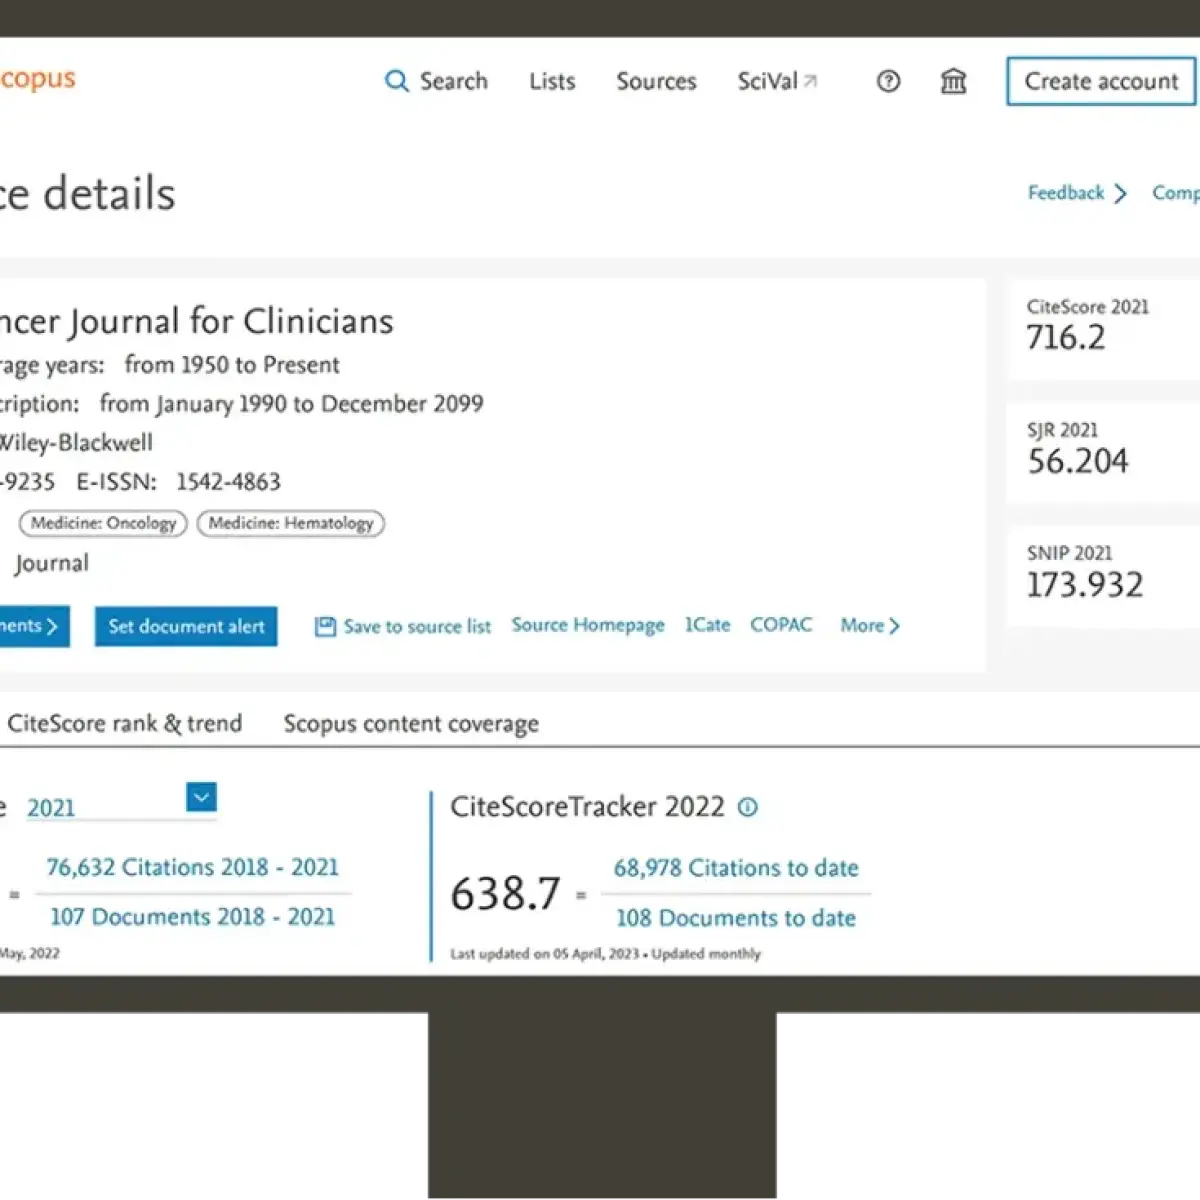Open the 1Cate link

click(x=707, y=625)
